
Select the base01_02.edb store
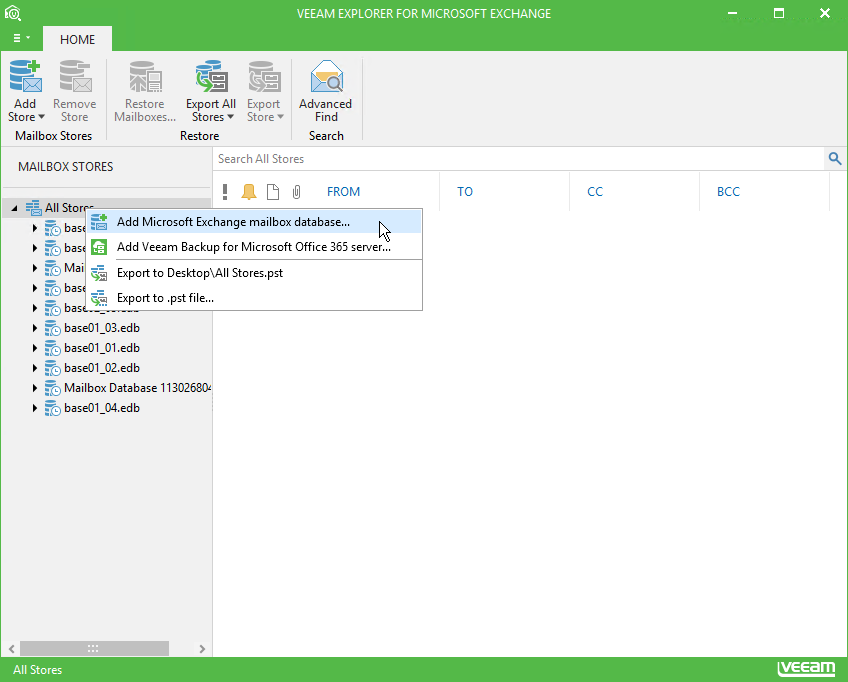click(102, 368)
